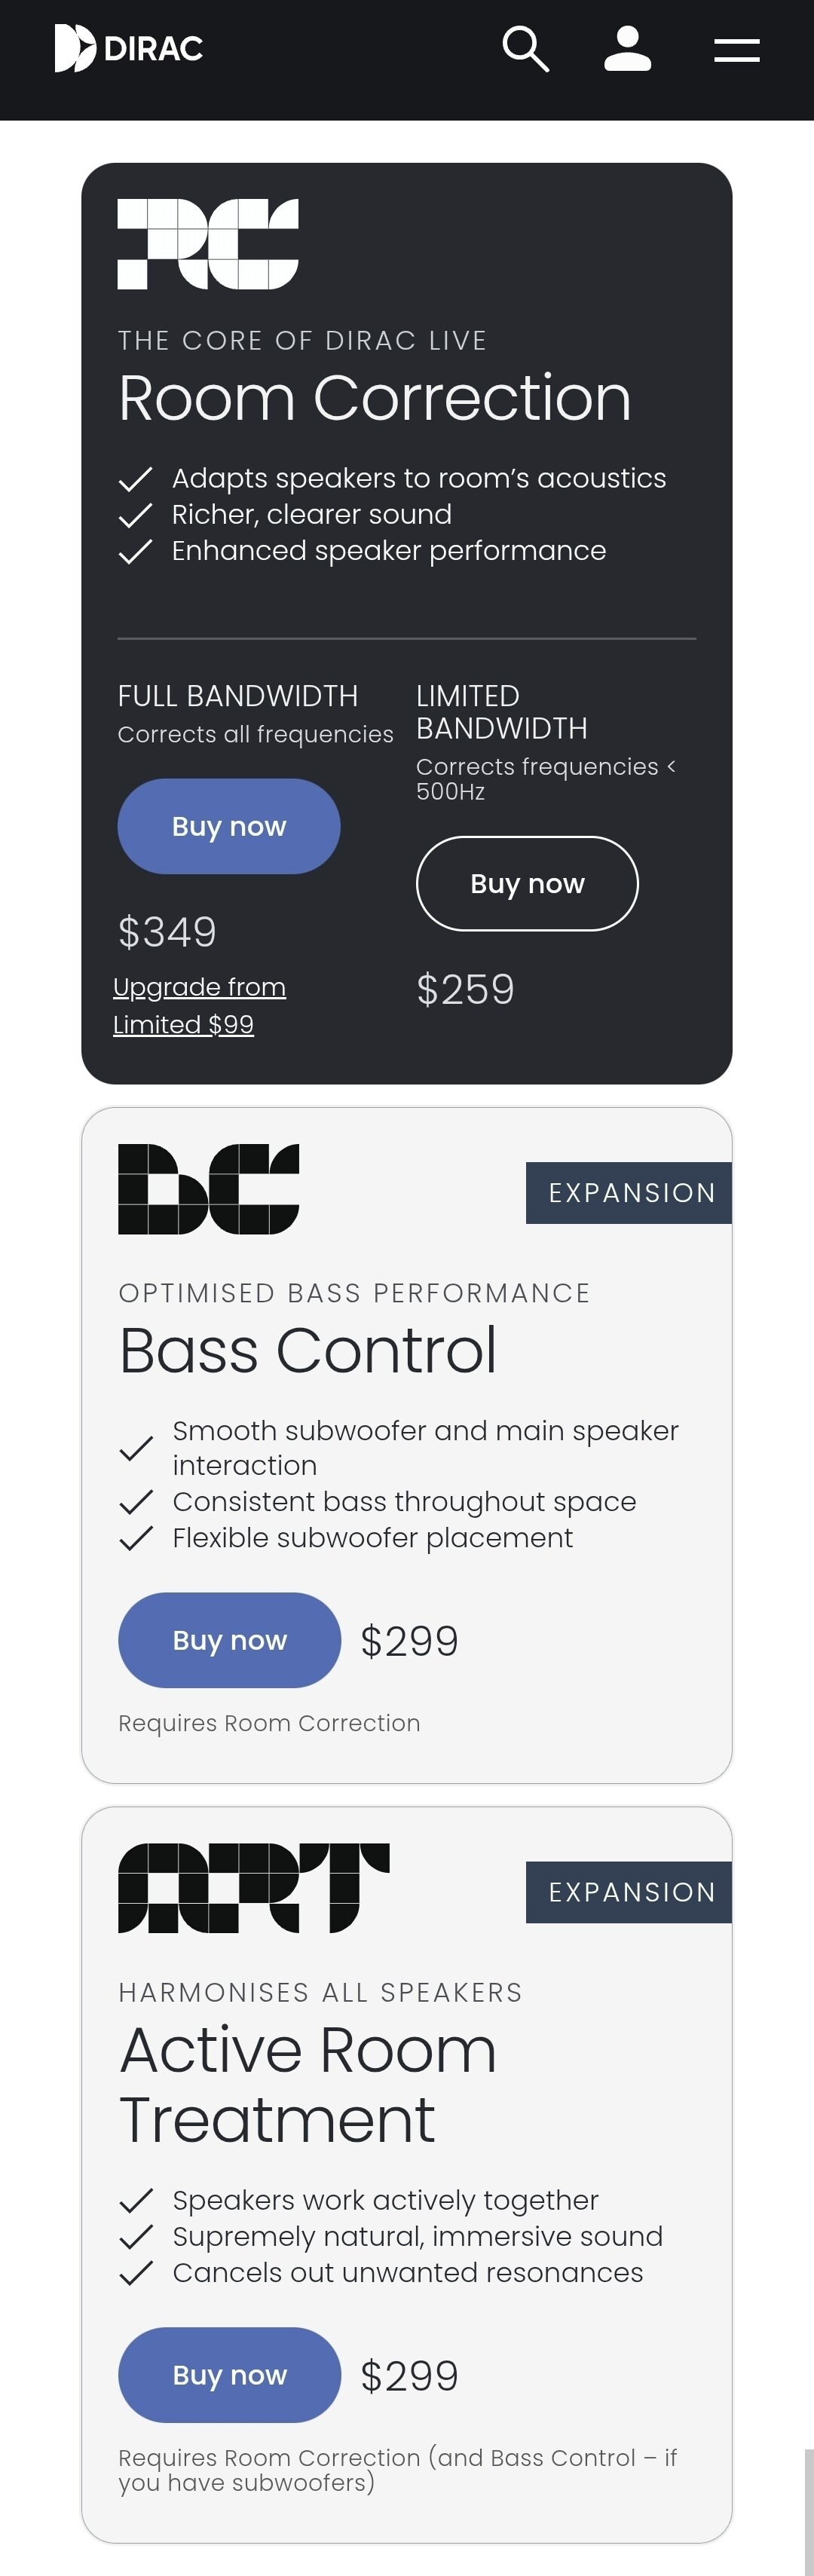The width and height of the screenshot is (814, 2576).
Task: Buy Full Bandwidth Room Correction now
Action: [x=229, y=826]
